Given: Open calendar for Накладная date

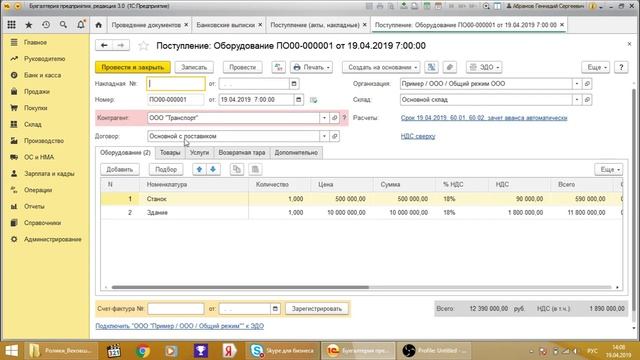Looking at the screenshot, I should tap(294, 84).
